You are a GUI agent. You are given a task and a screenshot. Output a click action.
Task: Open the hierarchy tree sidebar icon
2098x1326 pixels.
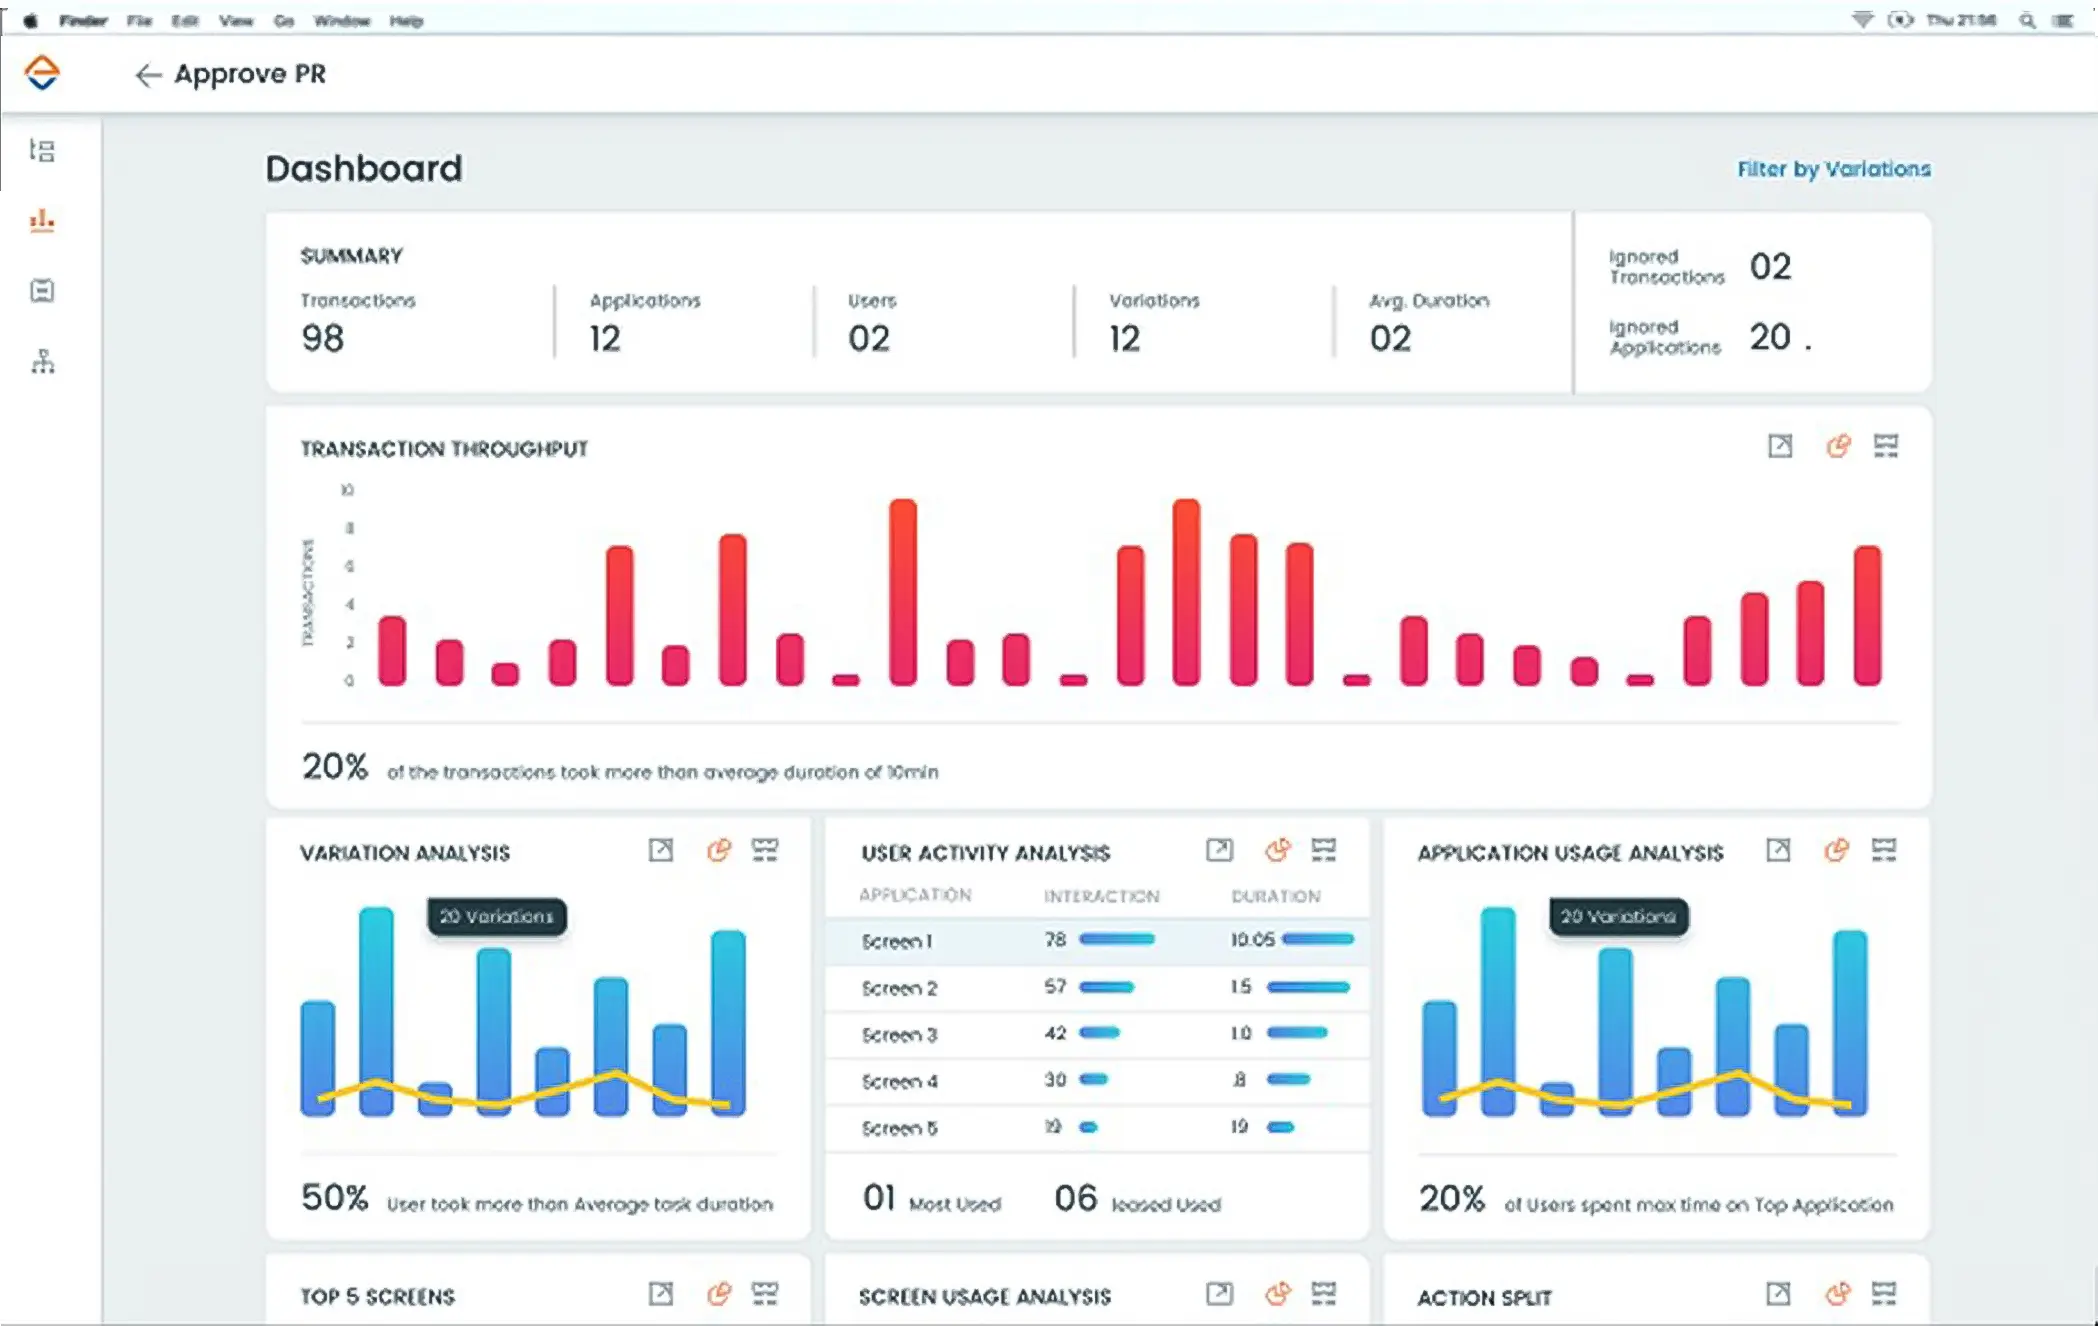coord(42,361)
